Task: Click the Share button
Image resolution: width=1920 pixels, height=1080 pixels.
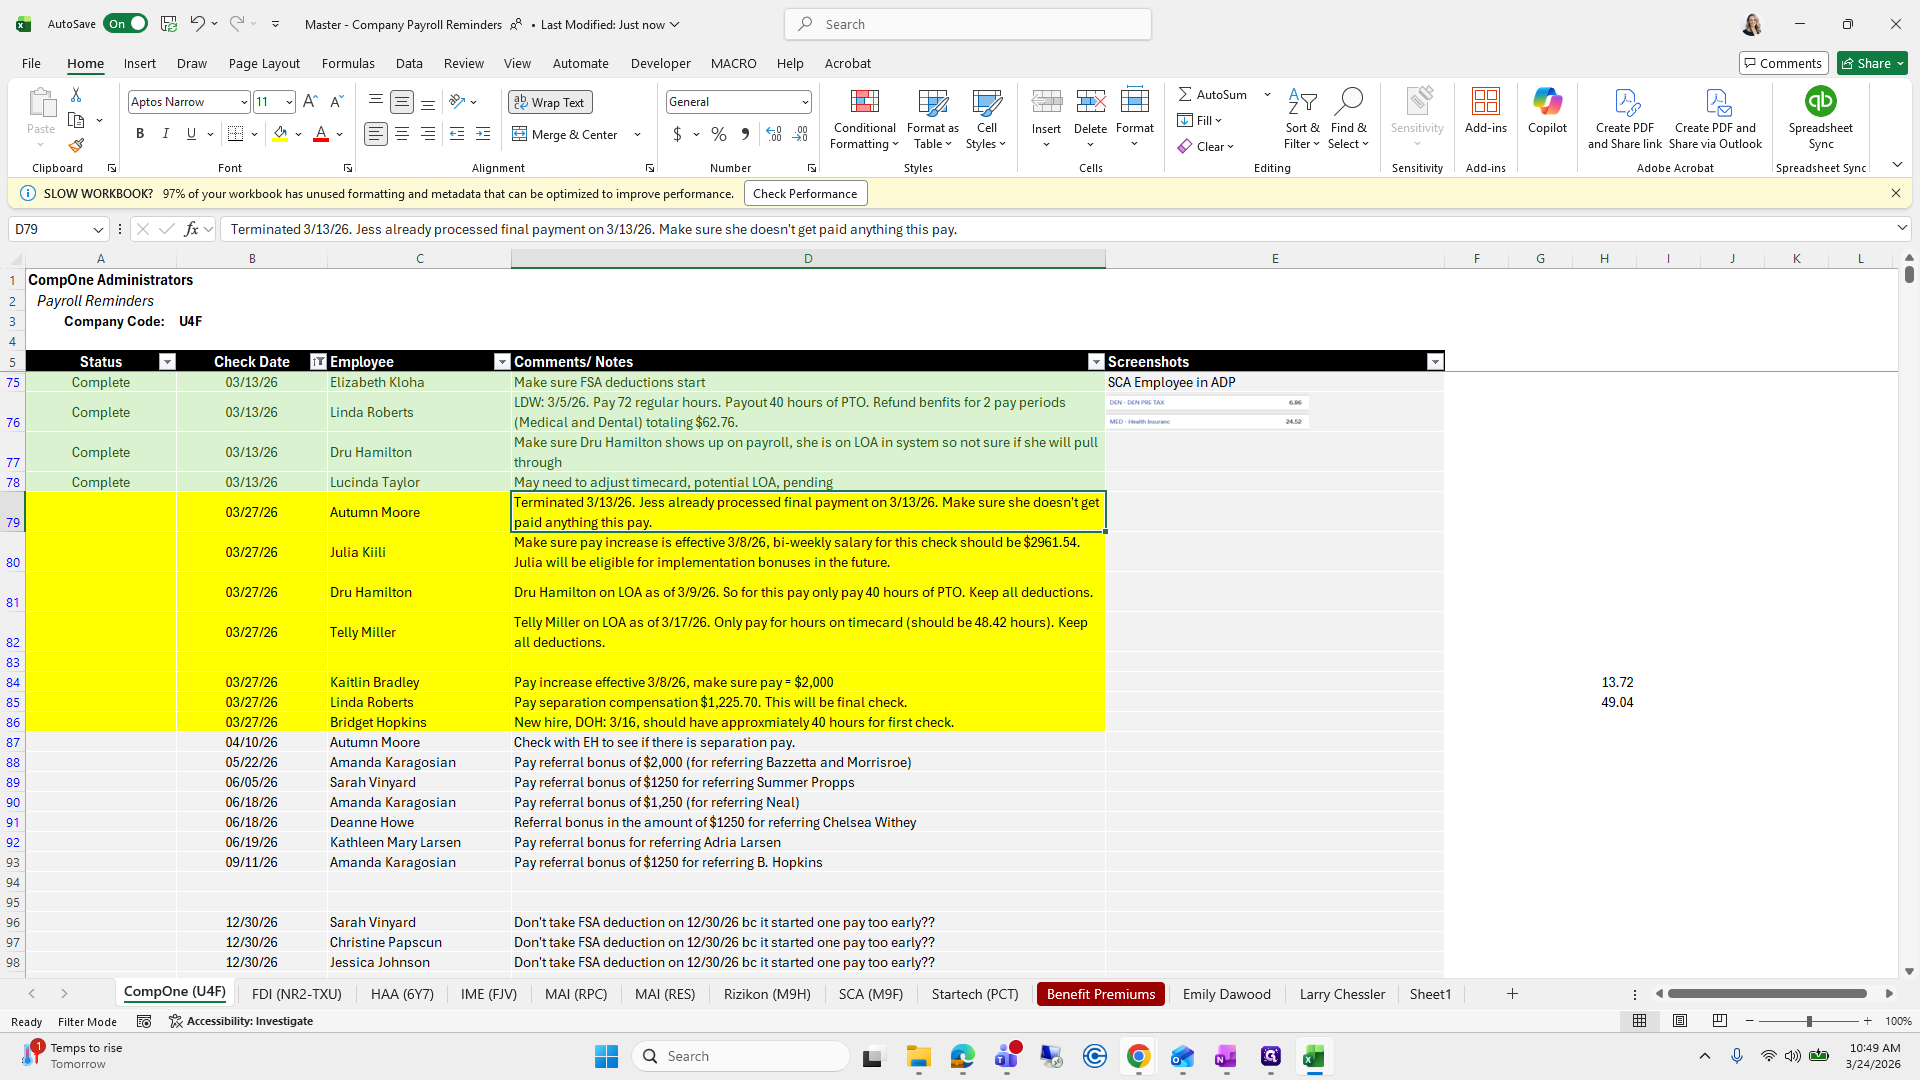Action: pos(1872,63)
